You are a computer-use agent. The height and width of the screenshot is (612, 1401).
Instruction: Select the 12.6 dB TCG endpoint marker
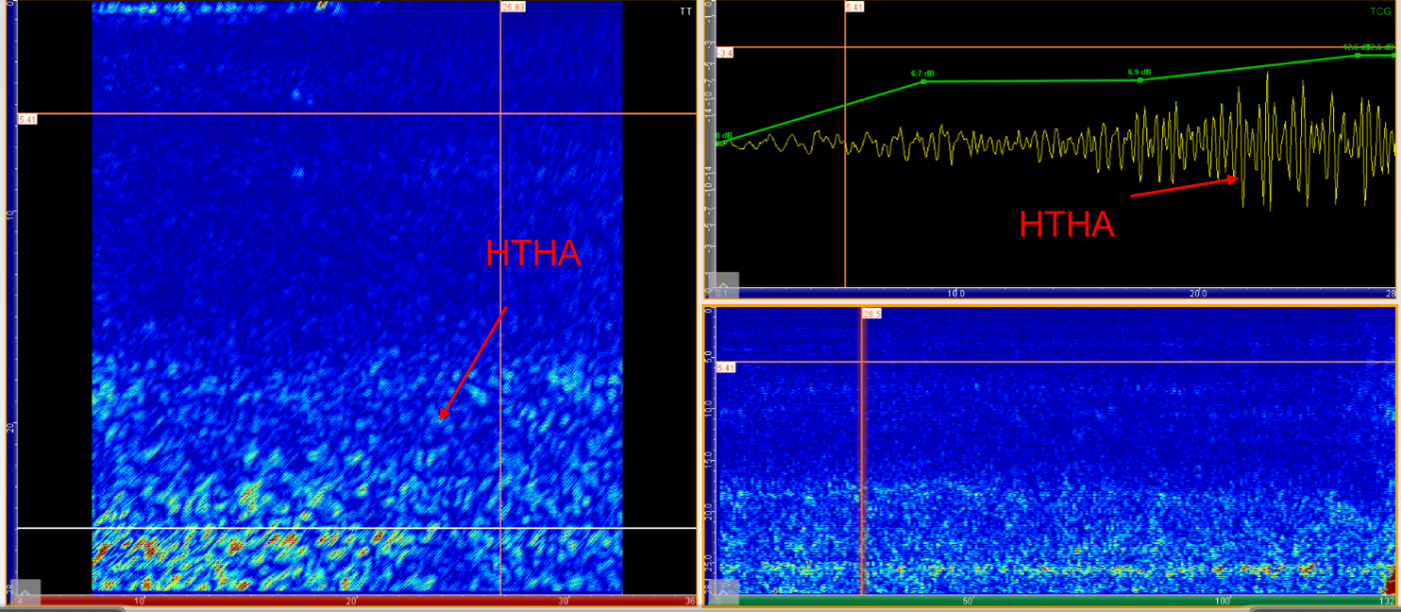1357,57
